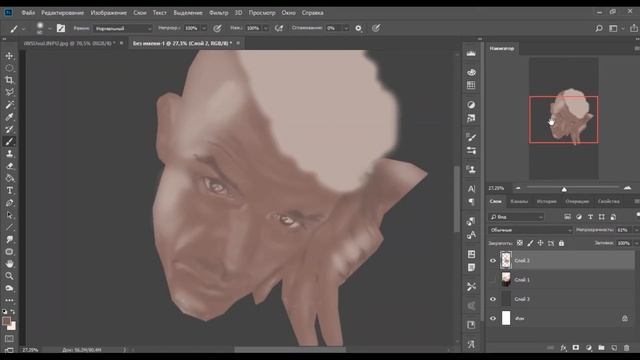Select the Clone Stamp tool

click(x=9, y=154)
